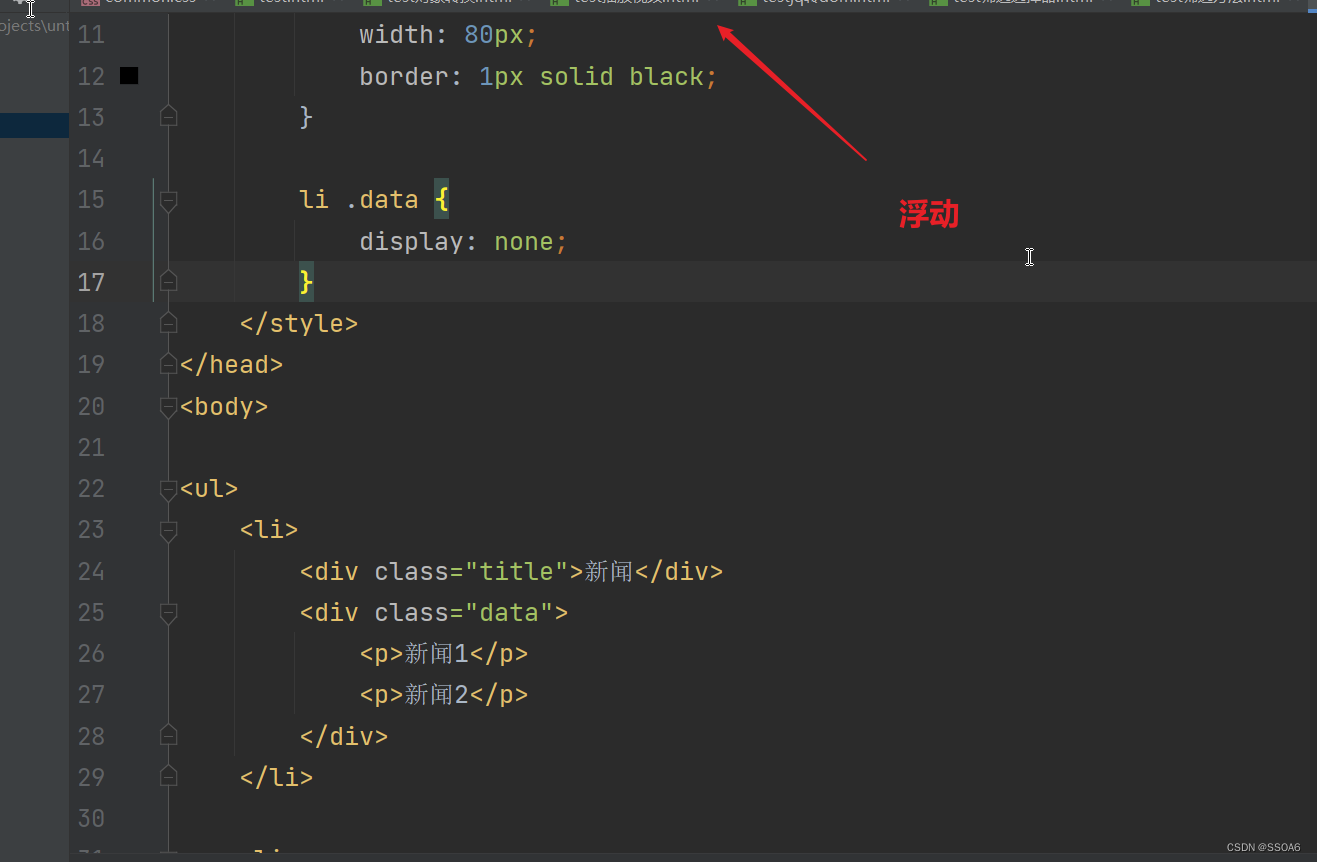Click line number 16 in the gutter
This screenshot has height=862, width=1317.
pos(91,241)
